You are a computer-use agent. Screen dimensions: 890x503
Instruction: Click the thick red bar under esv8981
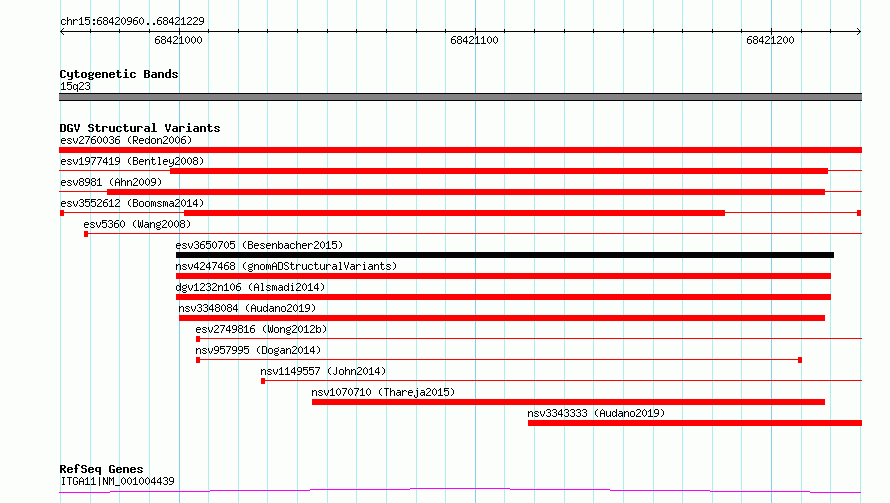[466, 192]
